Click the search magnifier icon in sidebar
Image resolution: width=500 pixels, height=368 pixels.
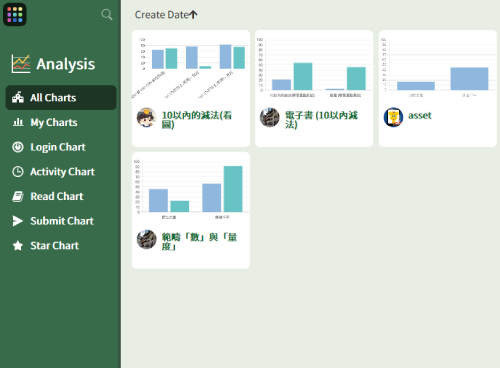tap(107, 14)
